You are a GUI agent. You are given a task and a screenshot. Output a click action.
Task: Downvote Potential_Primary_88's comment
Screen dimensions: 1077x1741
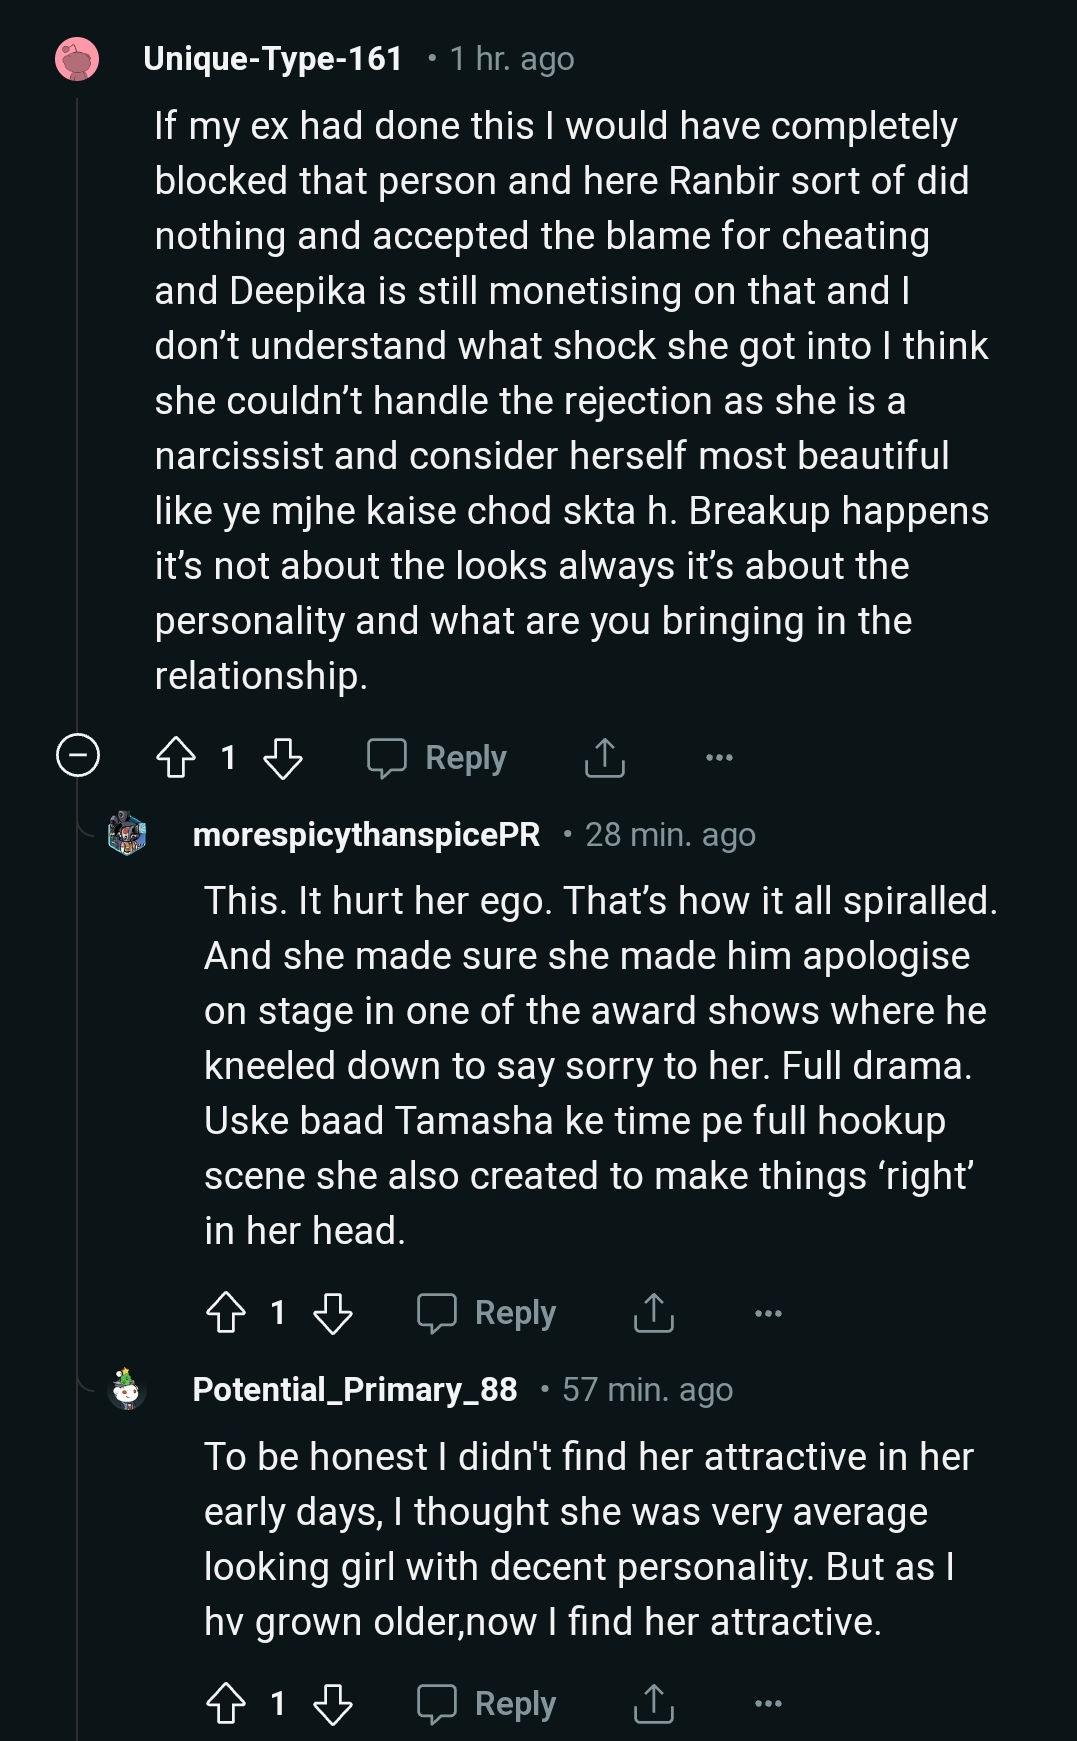[x=332, y=1704]
